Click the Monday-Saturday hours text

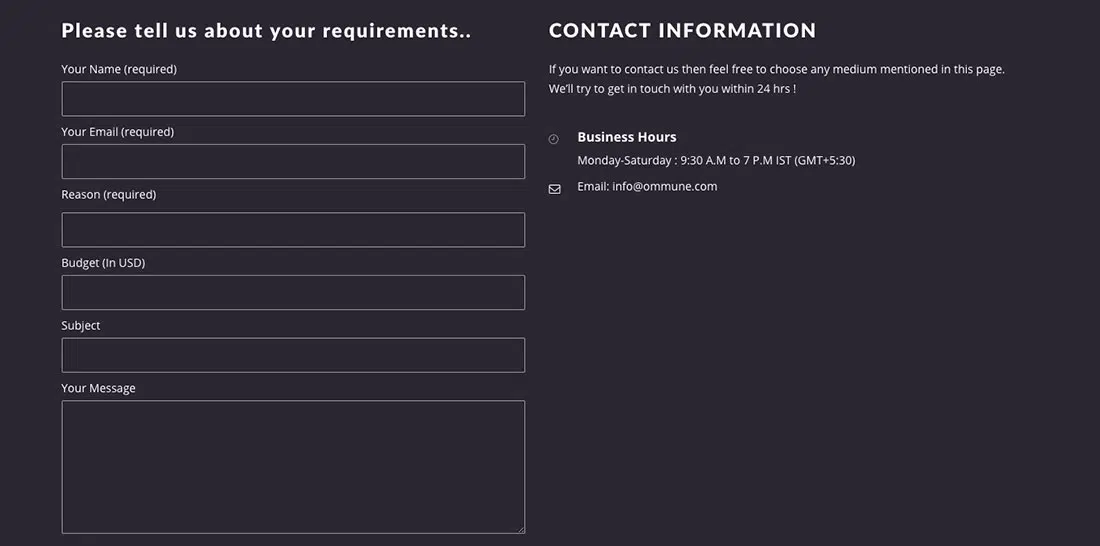coord(716,160)
